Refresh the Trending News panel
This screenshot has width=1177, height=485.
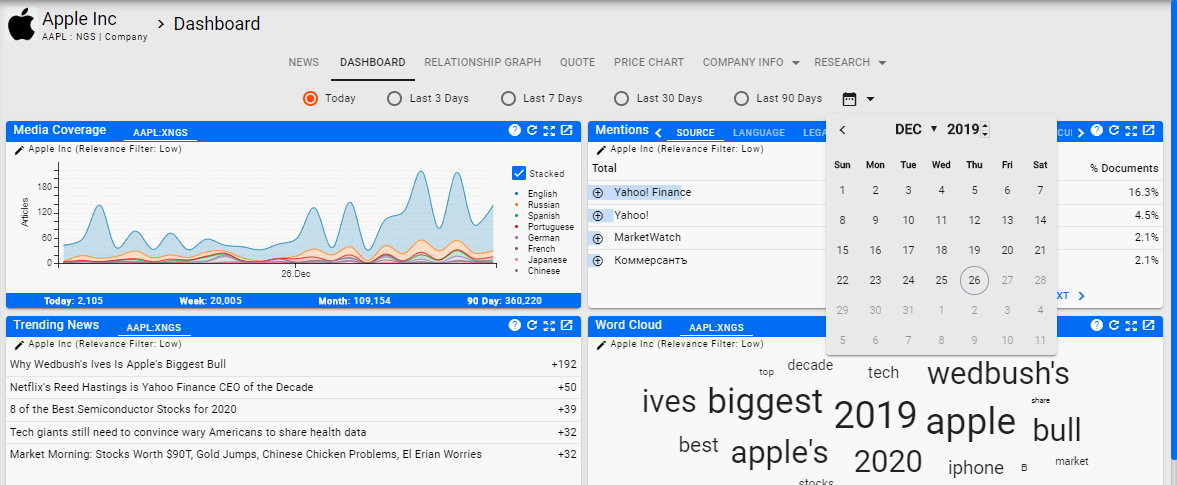[x=532, y=326]
